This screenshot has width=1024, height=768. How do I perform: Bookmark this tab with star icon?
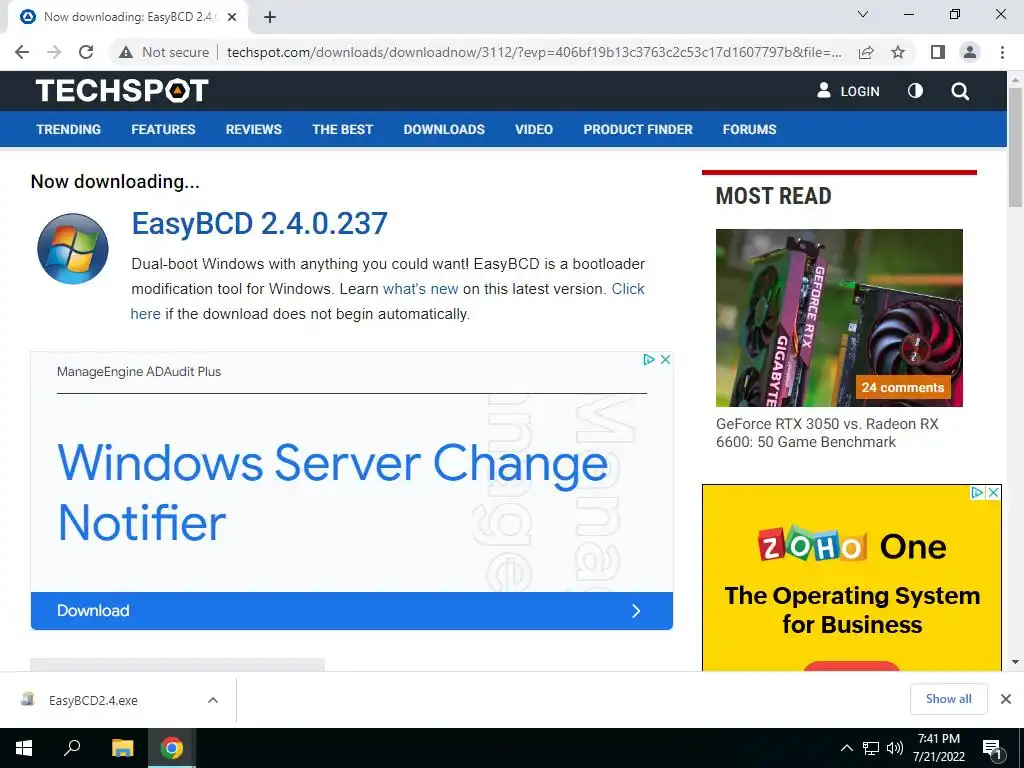(x=898, y=52)
